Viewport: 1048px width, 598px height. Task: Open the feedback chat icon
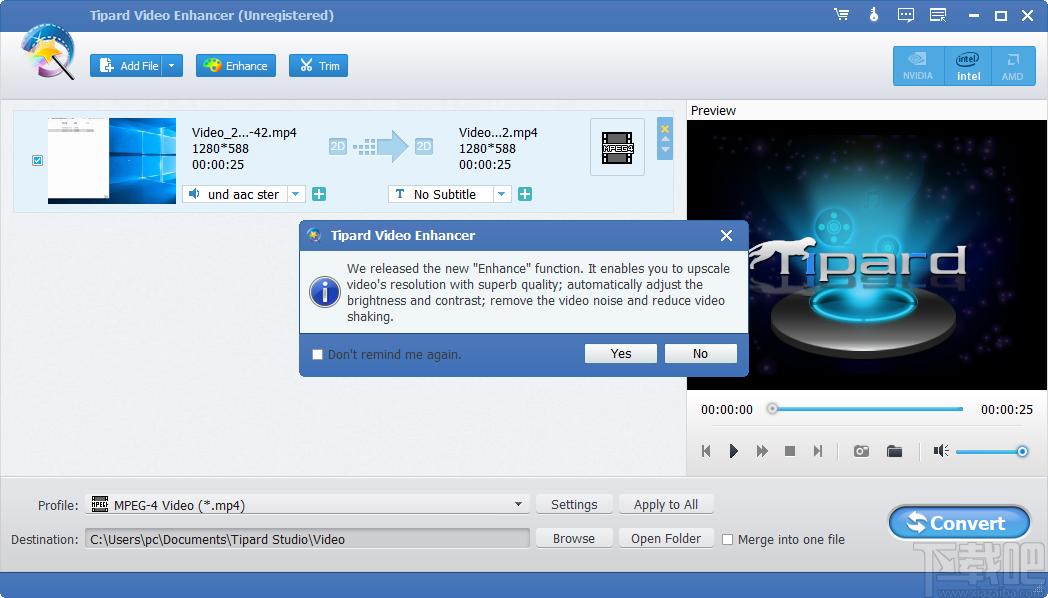tap(906, 15)
